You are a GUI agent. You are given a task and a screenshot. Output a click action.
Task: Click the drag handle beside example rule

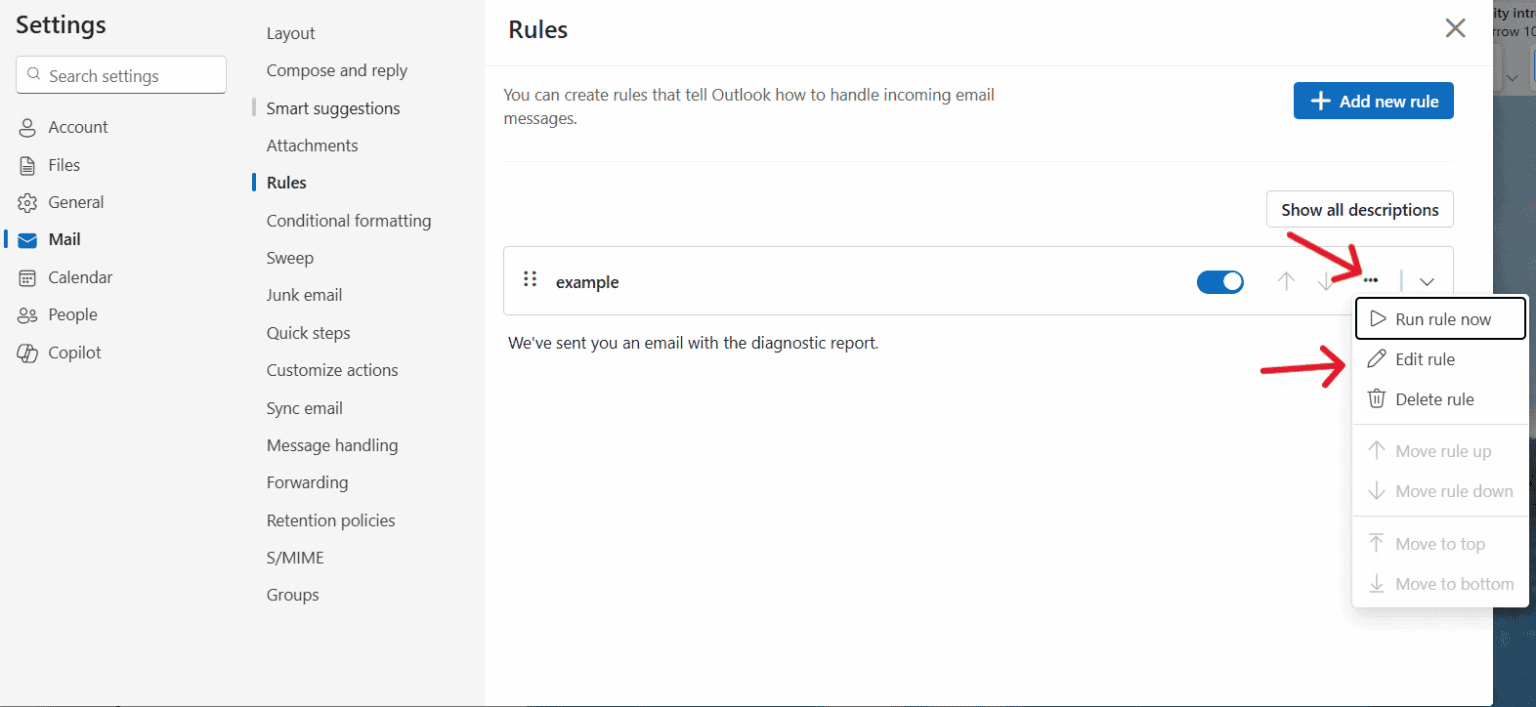click(x=529, y=281)
